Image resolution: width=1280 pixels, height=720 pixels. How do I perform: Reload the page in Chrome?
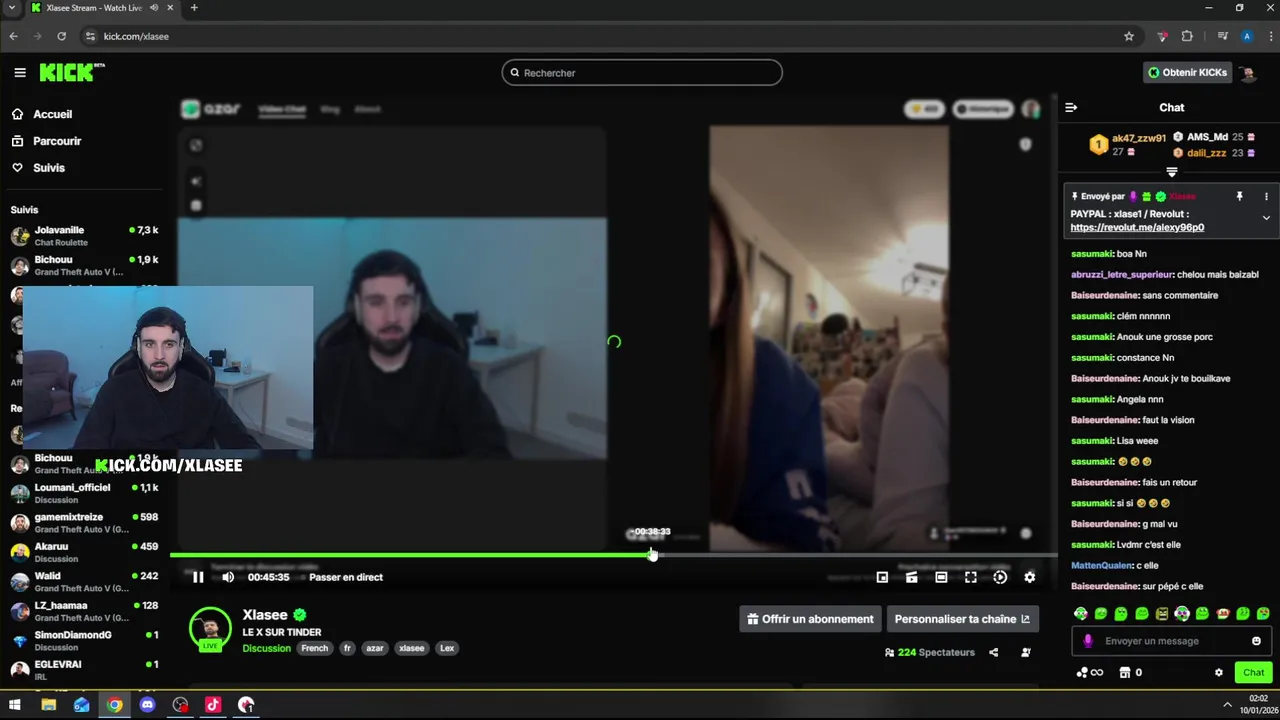click(62, 36)
